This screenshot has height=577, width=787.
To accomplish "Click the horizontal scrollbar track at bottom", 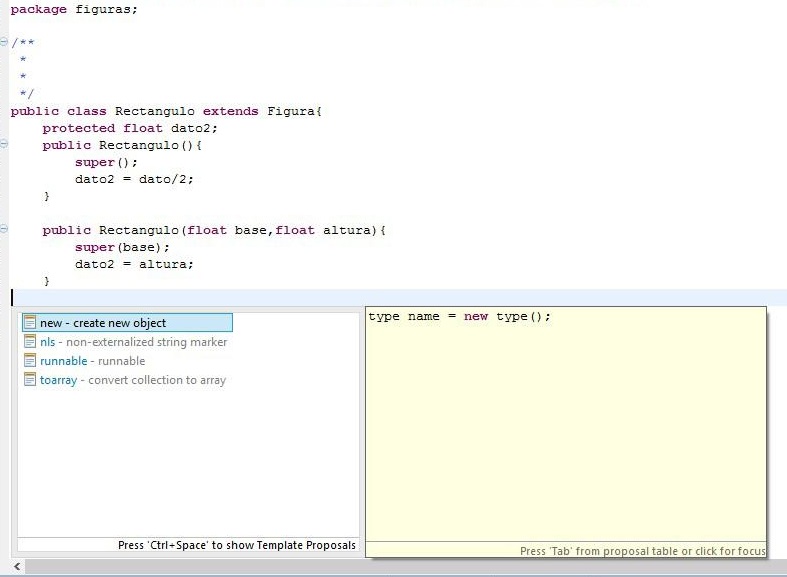I will tap(400, 567).
